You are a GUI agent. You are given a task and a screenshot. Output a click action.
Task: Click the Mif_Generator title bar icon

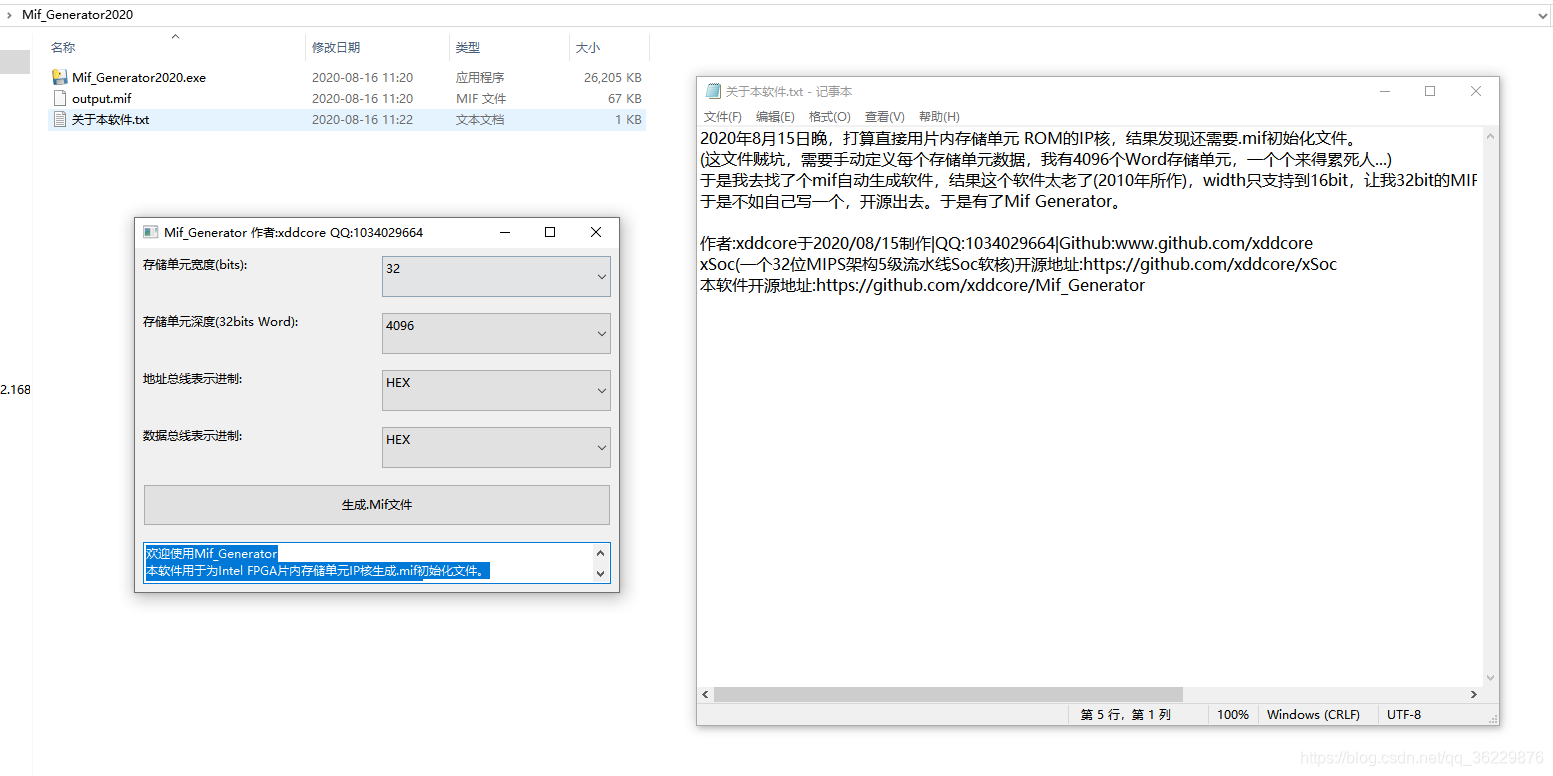[150, 231]
